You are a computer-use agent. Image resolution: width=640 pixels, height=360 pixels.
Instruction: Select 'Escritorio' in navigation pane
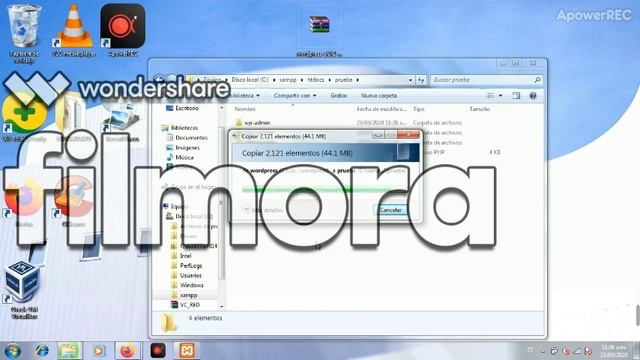tap(182, 108)
